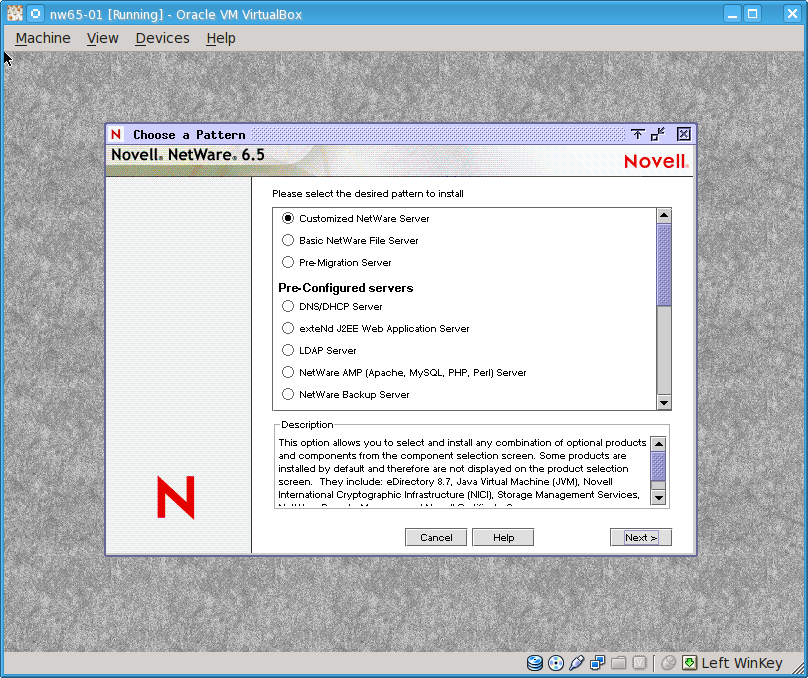This screenshot has height=678, width=808.
Task: Click the green host key arrow icon
Action: pos(690,663)
